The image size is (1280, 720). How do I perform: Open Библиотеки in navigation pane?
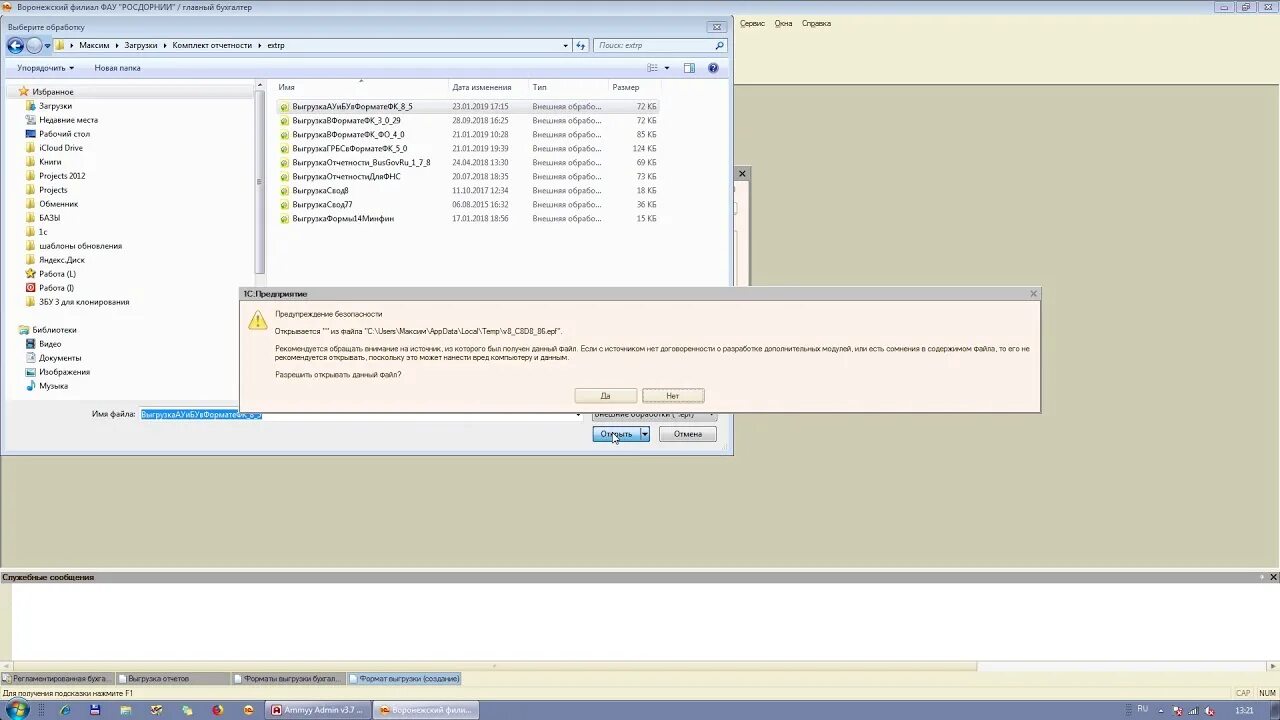point(54,330)
